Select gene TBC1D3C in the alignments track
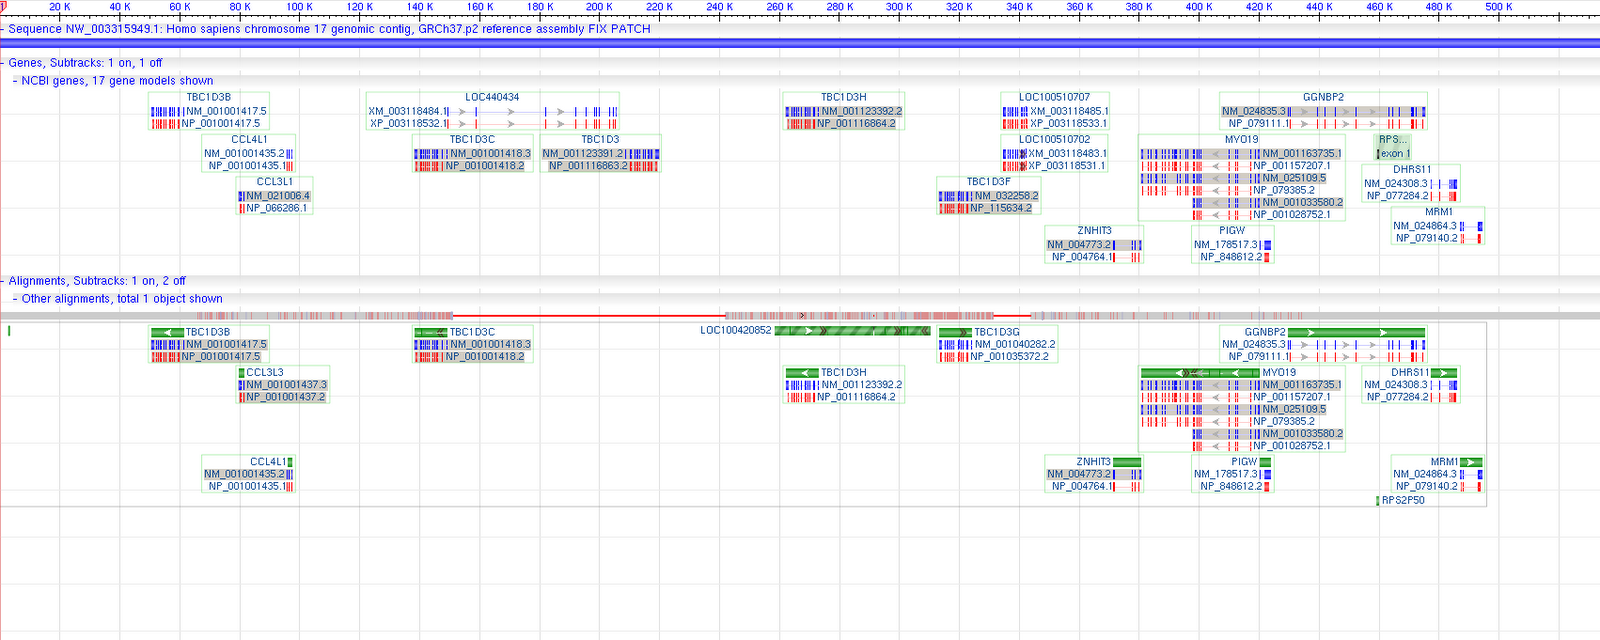This screenshot has height=640, width=1600. (x=472, y=332)
